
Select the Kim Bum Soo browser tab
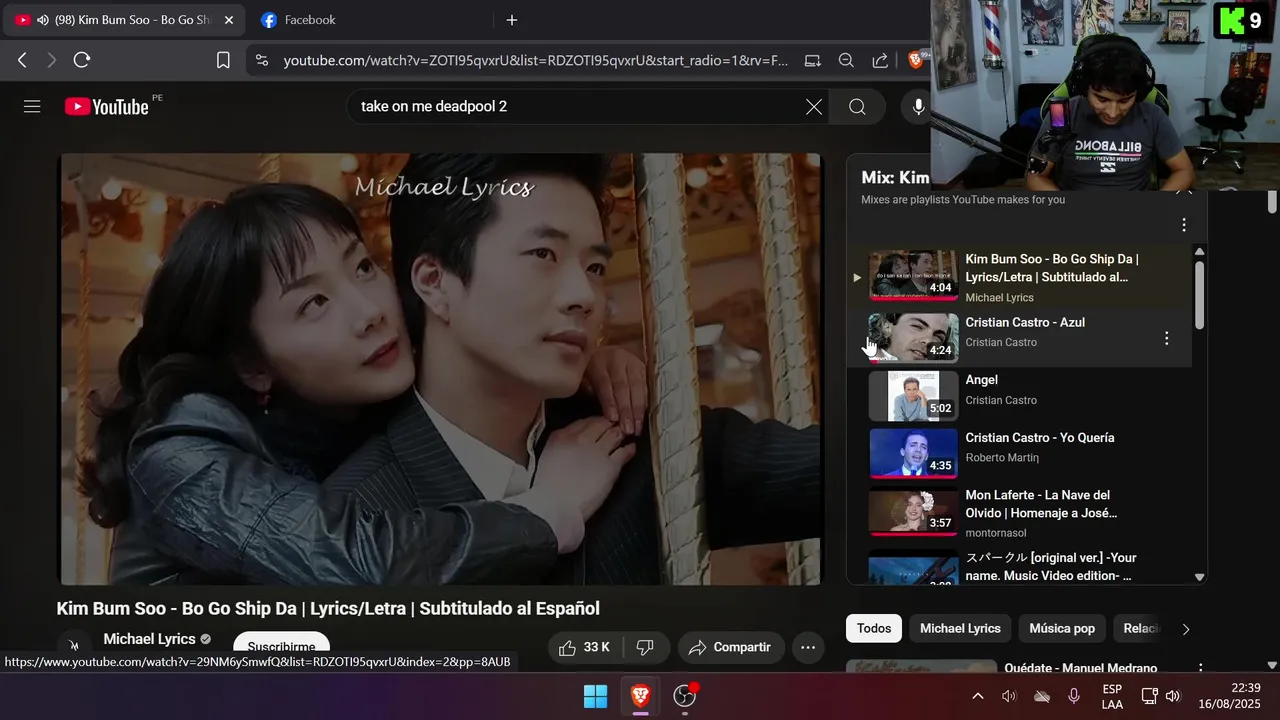tap(125, 20)
